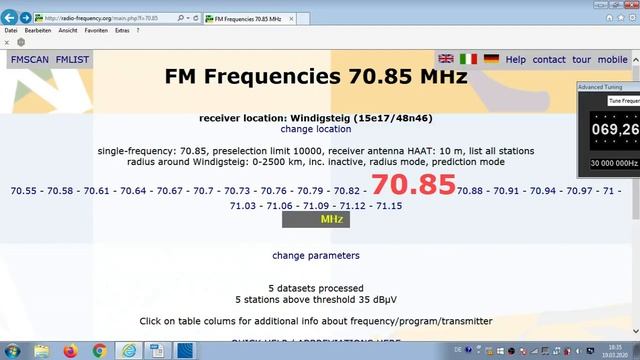This screenshot has width=640, height=360.
Task: Launch Firefox from the taskbar
Action: pos(71,351)
